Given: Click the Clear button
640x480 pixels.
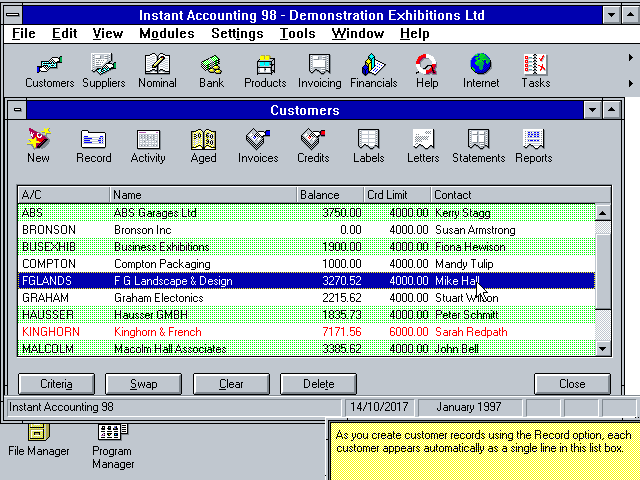Looking at the screenshot, I should pos(231,384).
